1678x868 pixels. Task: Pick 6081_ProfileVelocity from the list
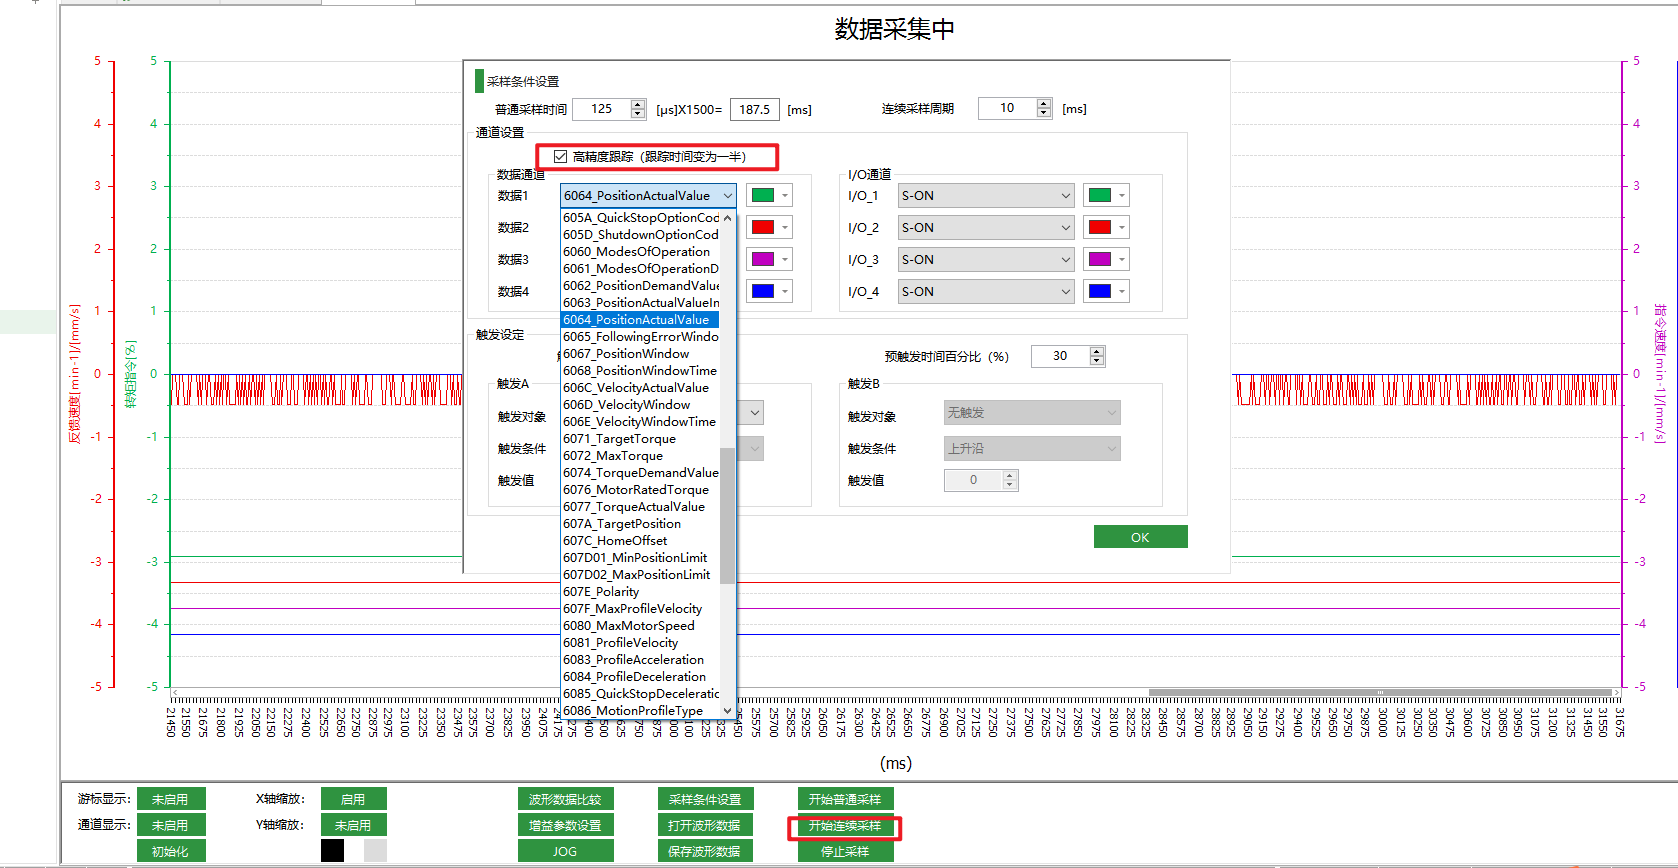pos(620,643)
